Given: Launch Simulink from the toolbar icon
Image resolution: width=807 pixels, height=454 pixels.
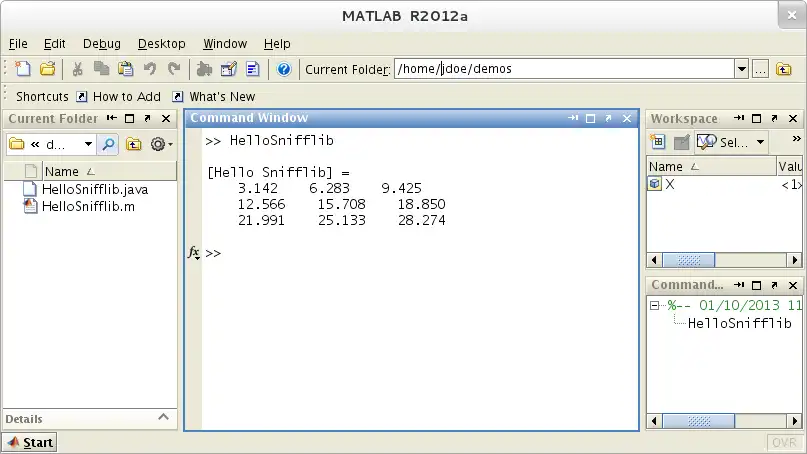Looking at the screenshot, I should tap(204, 69).
